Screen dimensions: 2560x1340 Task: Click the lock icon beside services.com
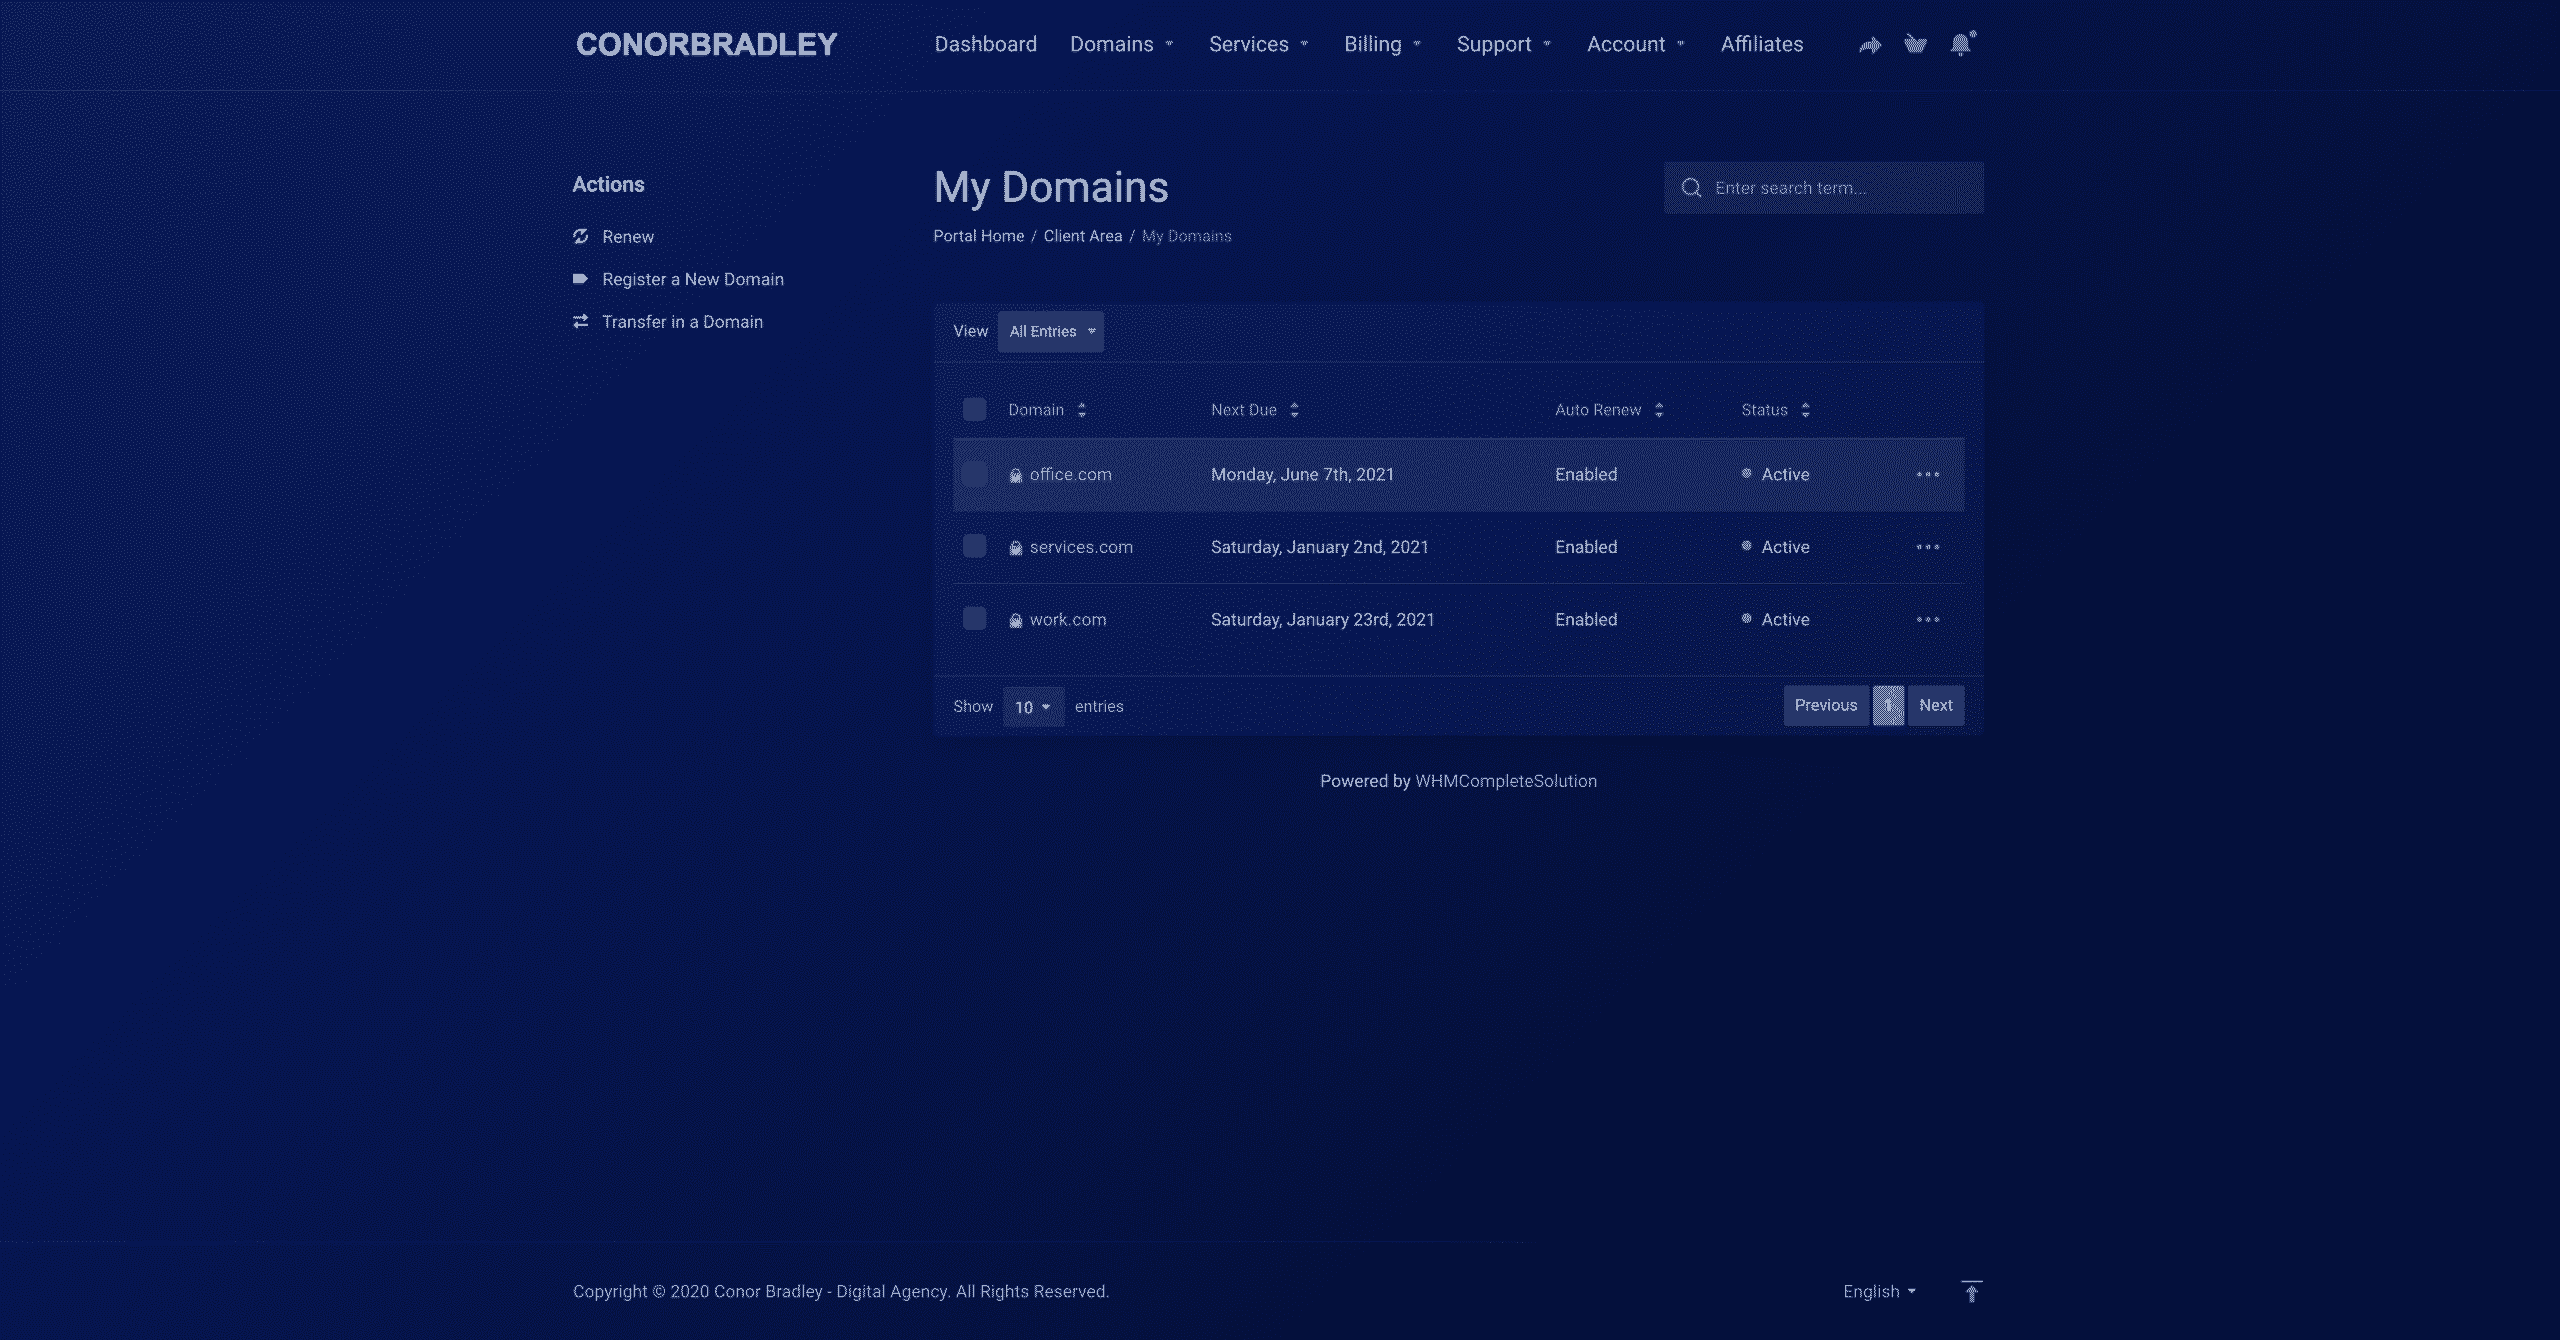pyautogui.click(x=1015, y=548)
